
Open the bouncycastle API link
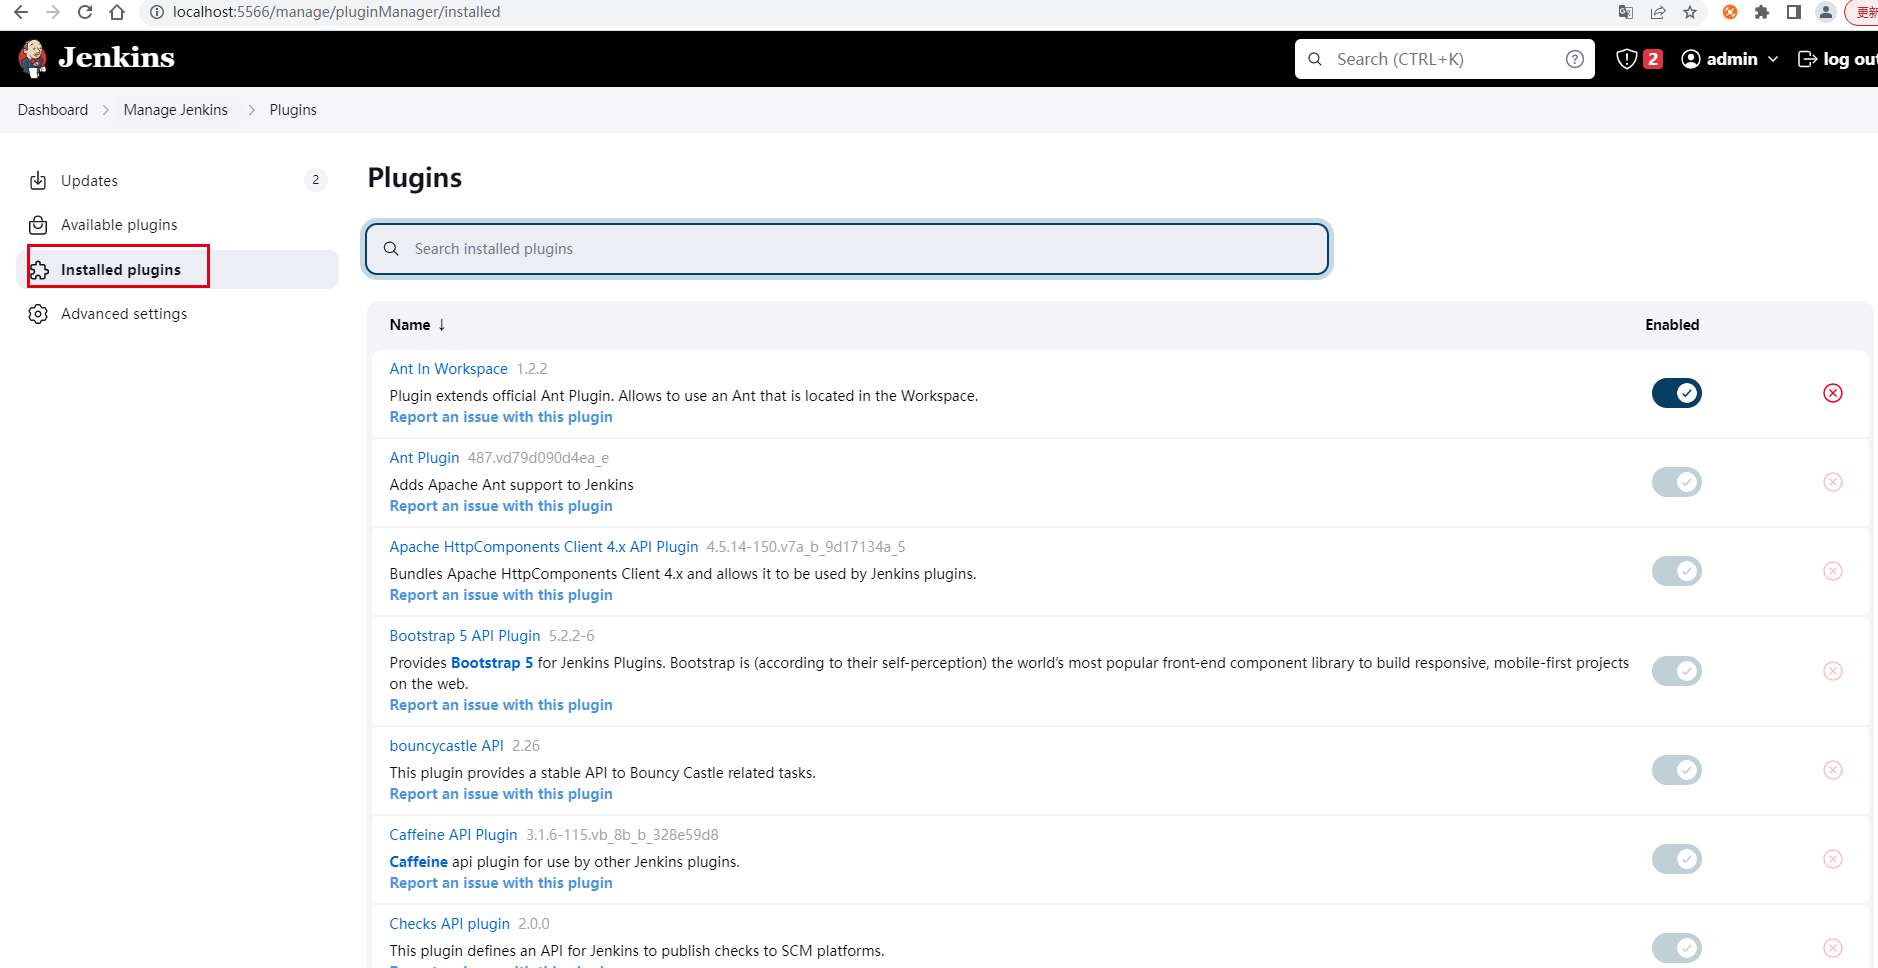coord(447,746)
